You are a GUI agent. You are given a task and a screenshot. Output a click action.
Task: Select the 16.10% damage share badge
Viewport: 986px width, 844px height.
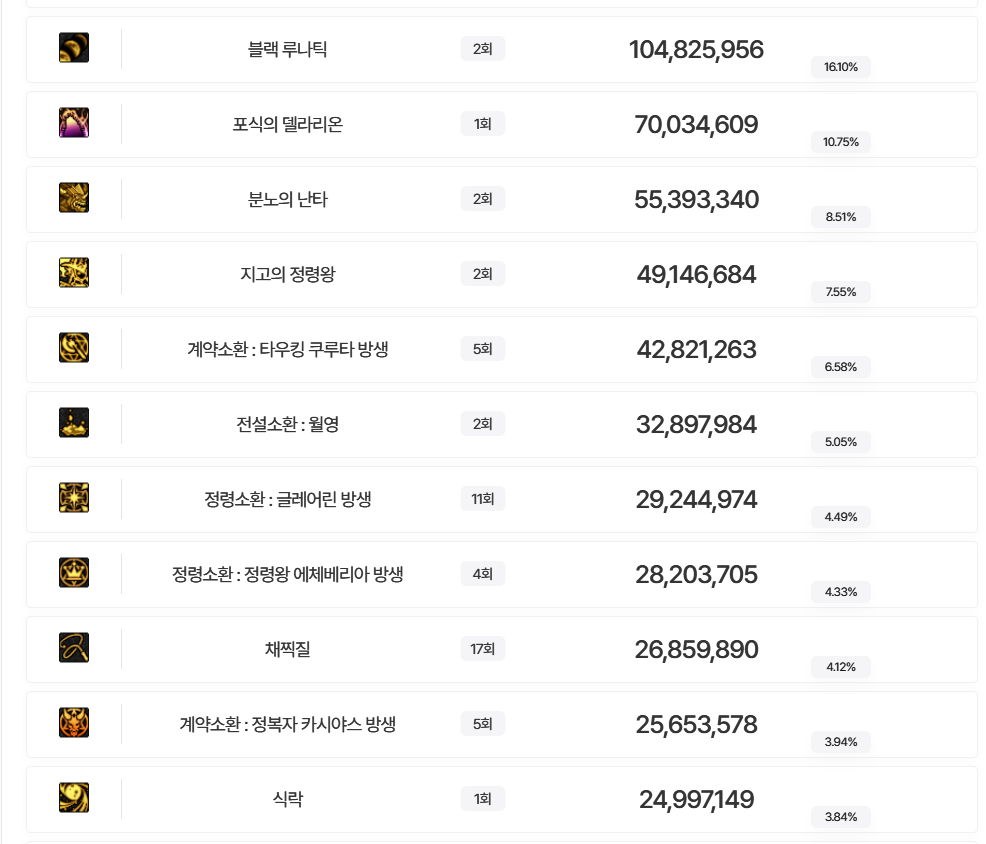[x=841, y=67]
